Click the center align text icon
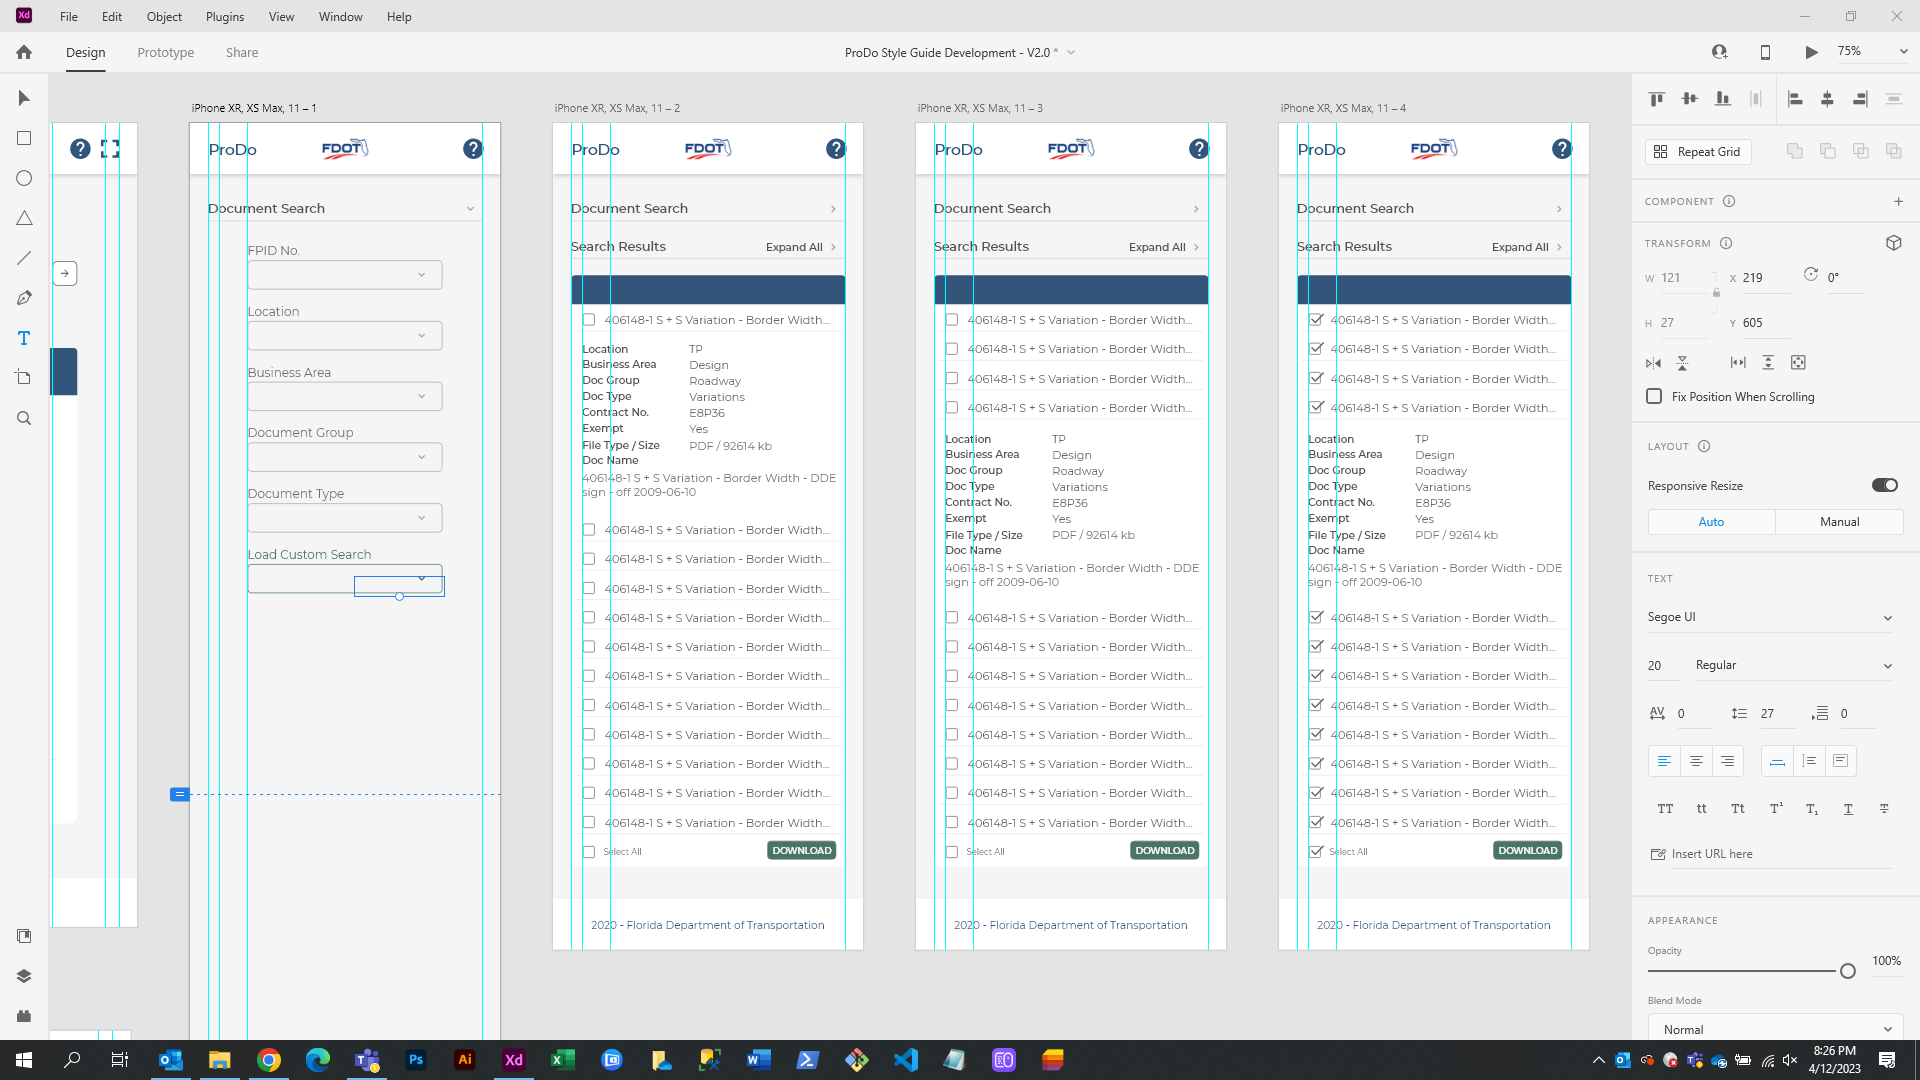The image size is (1920, 1080). coord(1696,761)
